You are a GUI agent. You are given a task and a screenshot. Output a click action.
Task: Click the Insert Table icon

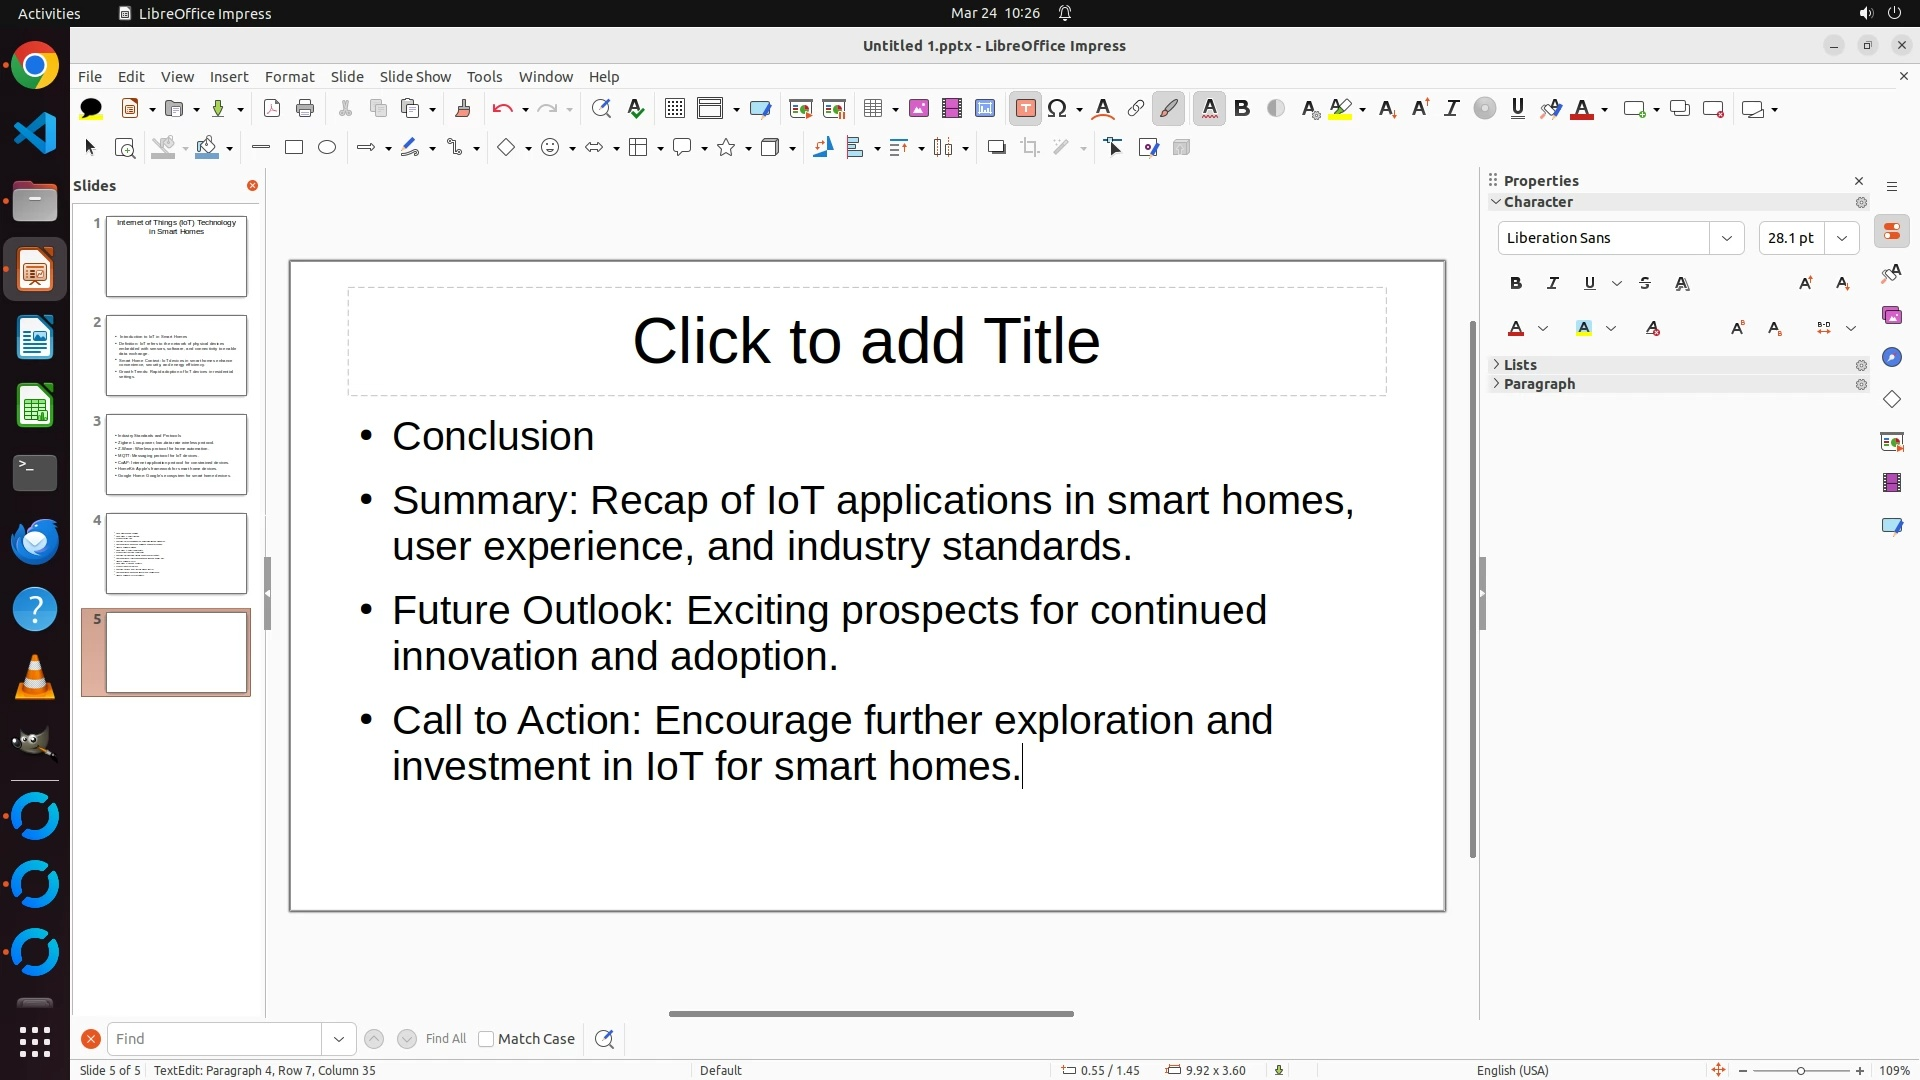coord(873,109)
